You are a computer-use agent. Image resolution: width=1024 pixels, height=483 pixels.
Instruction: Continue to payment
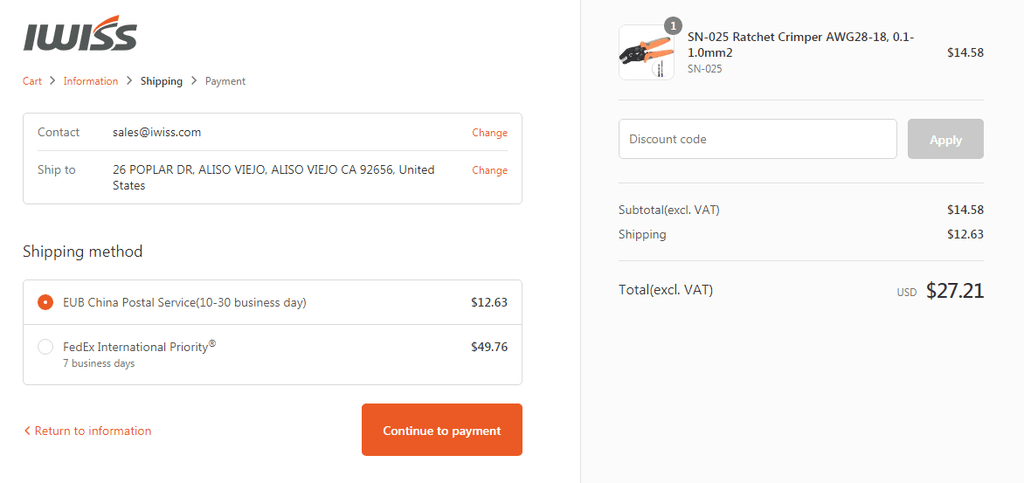(x=442, y=429)
